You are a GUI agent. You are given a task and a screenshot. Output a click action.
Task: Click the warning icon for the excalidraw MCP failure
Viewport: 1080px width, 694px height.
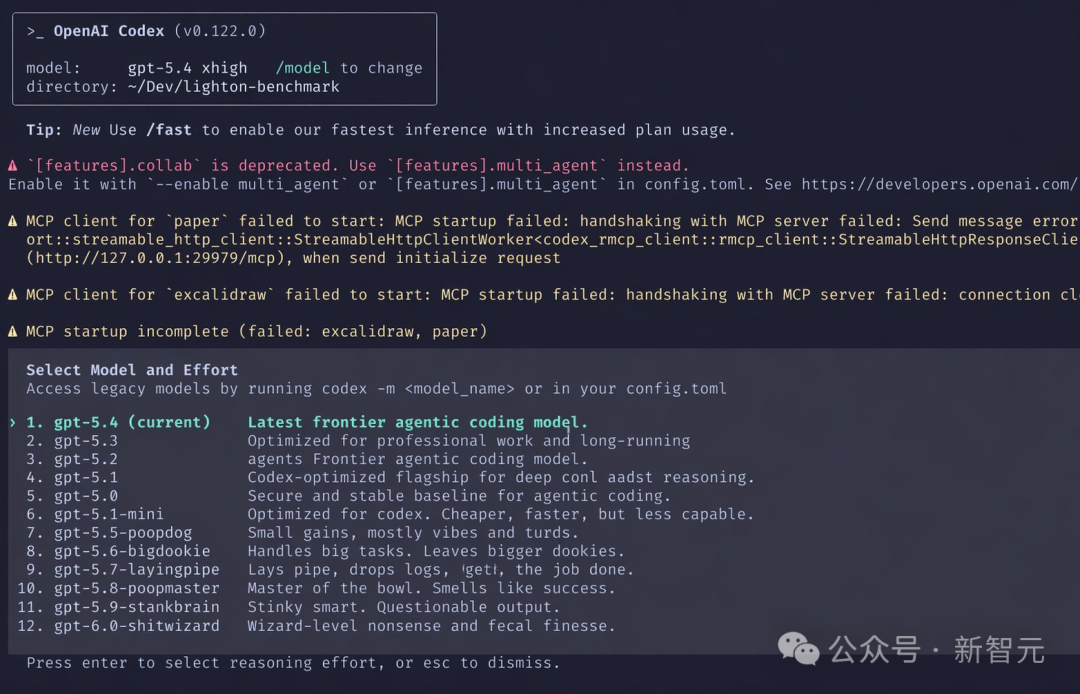(12, 294)
